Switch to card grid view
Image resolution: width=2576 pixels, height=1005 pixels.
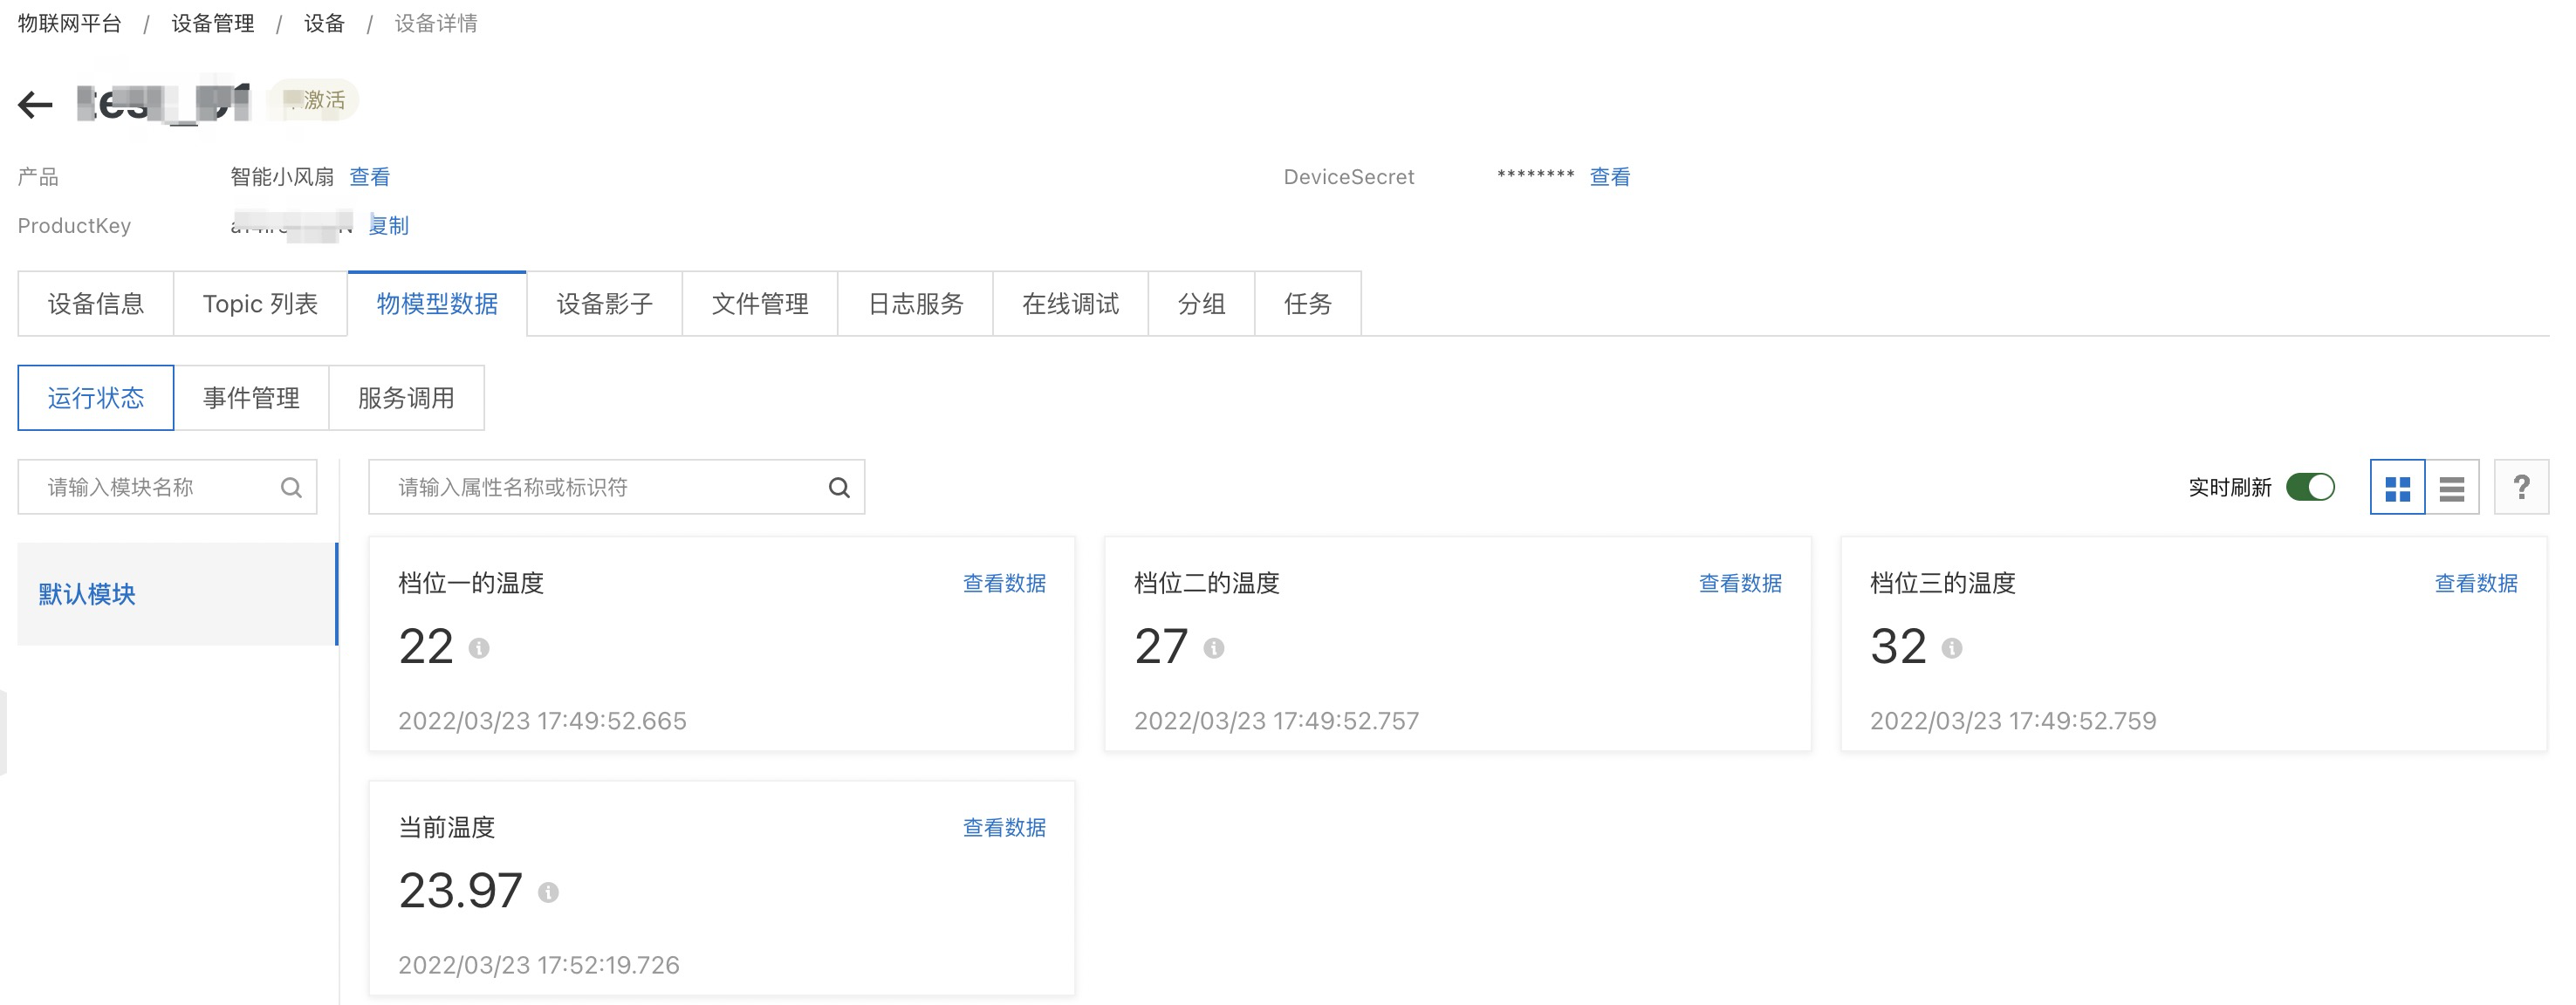[2397, 487]
